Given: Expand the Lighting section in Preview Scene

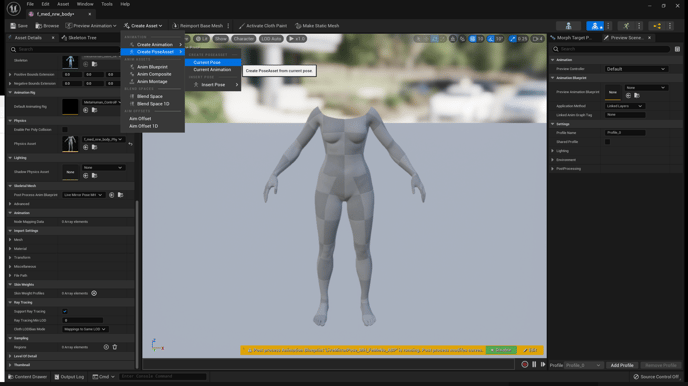Looking at the screenshot, I should (552, 151).
